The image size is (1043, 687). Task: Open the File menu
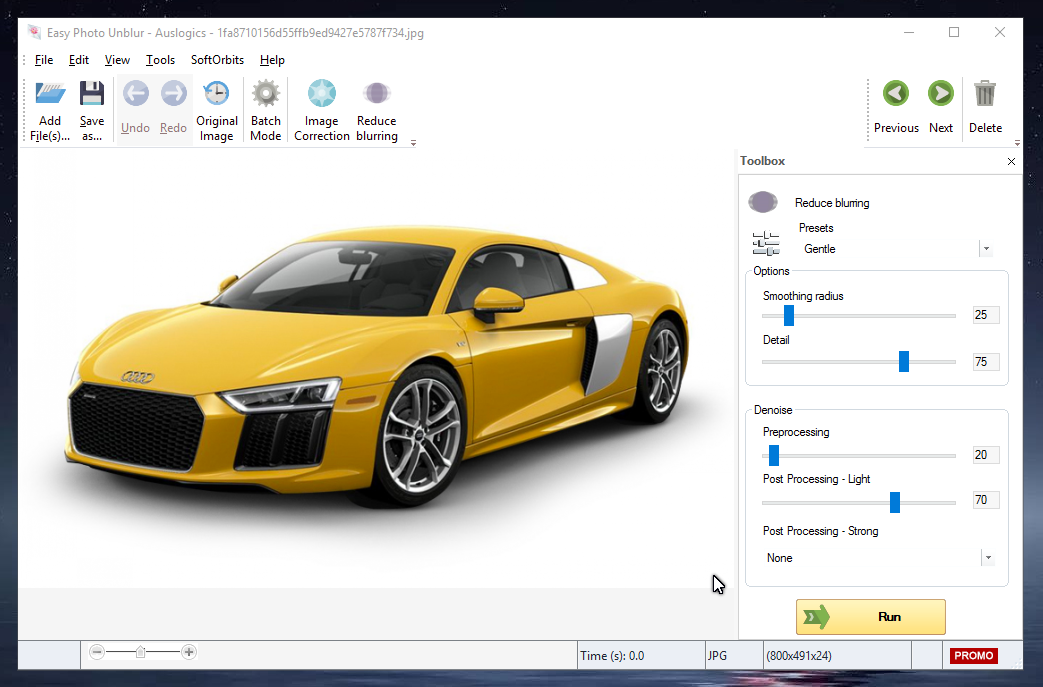[44, 60]
